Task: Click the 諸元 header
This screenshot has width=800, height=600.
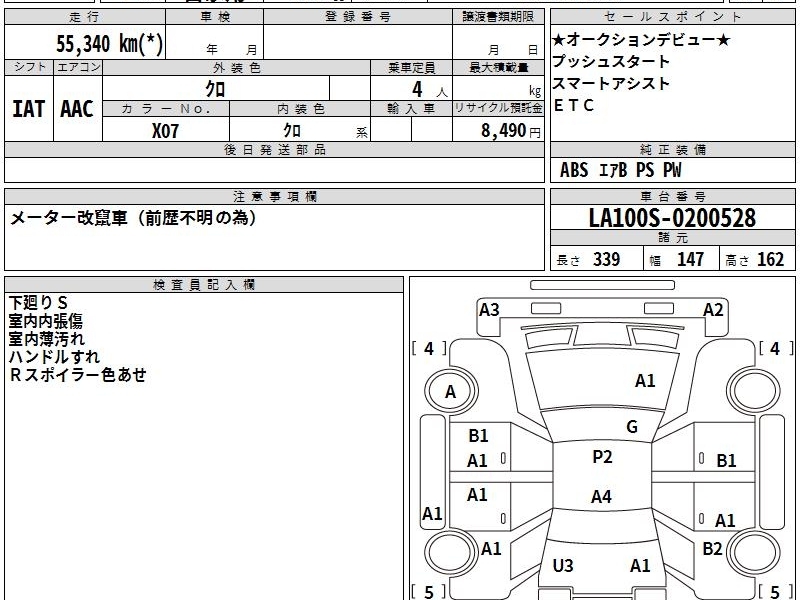Action: [x=672, y=238]
